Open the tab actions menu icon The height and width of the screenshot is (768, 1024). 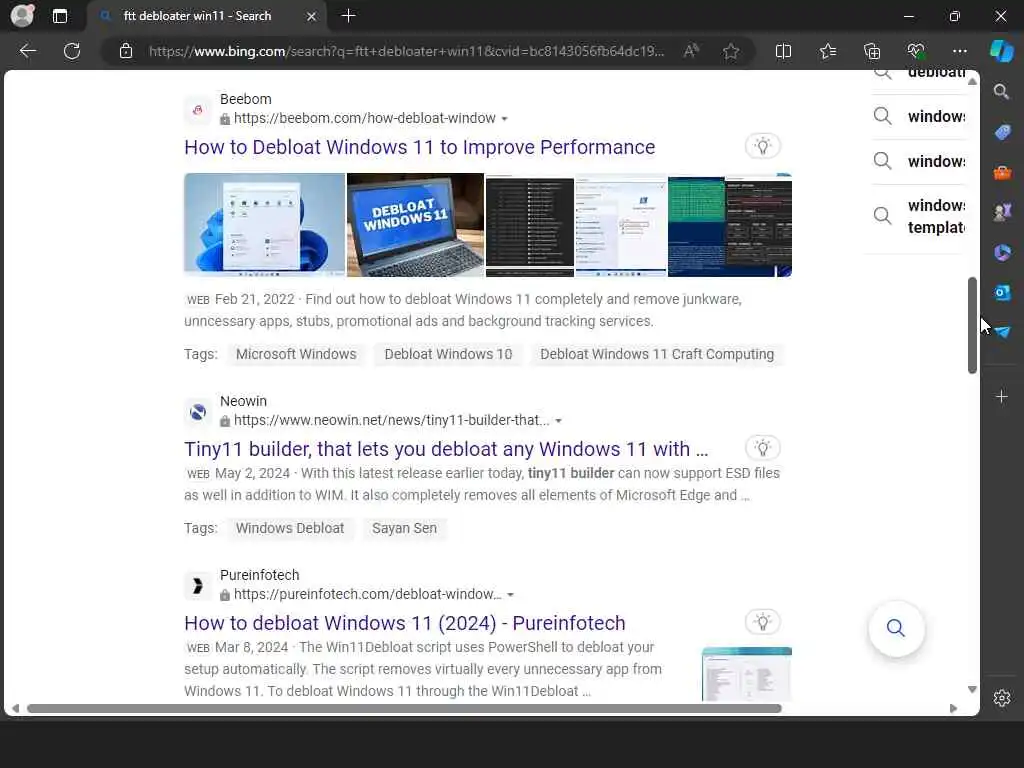coord(59,16)
